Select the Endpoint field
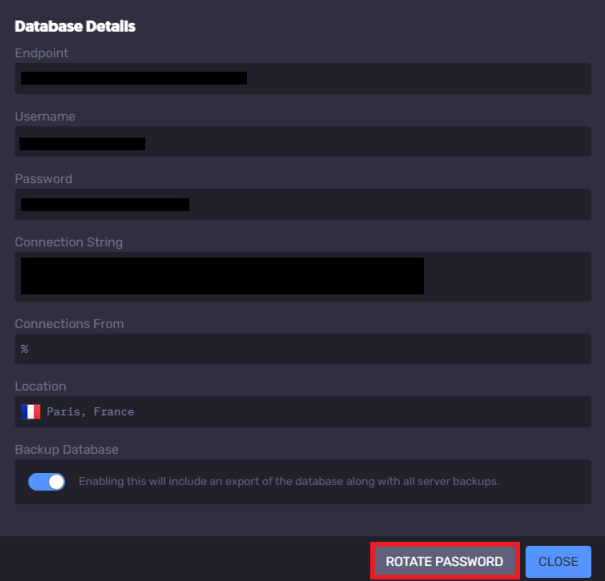The width and height of the screenshot is (605, 581). tap(302, 78)
